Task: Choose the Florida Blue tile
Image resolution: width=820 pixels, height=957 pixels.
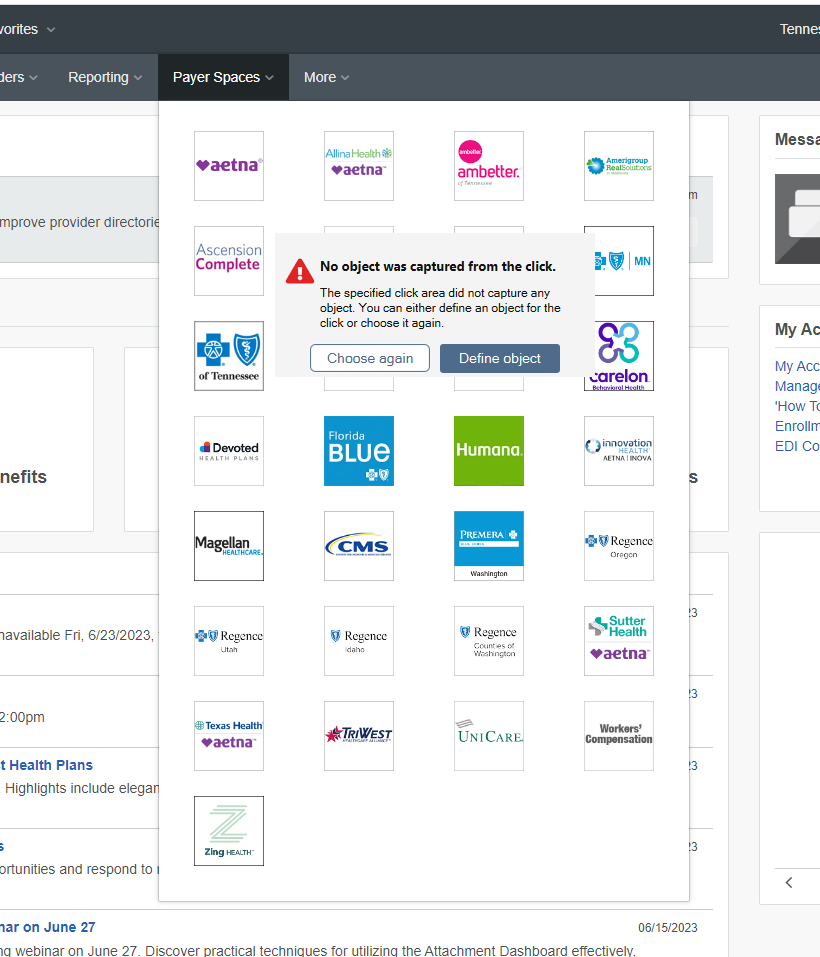Action: (359, 451)
